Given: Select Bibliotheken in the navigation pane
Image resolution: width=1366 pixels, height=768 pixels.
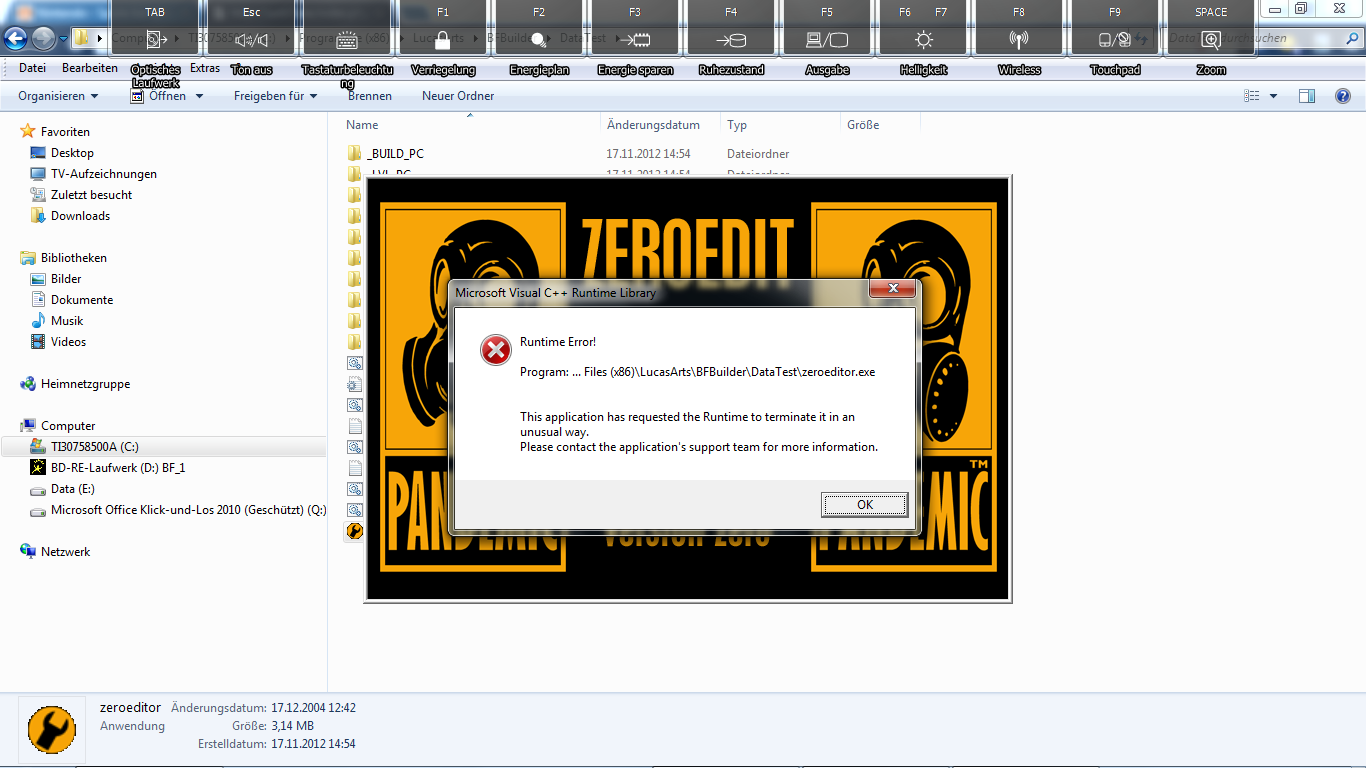Looking at the screenshot, I should tap(73, 258).
